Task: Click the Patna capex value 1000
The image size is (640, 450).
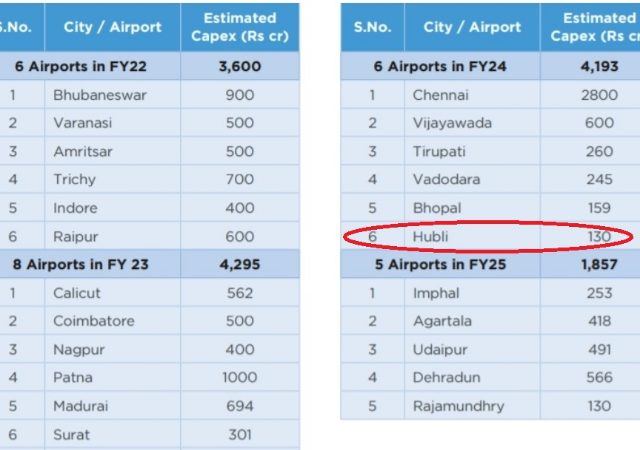Action: [x=240, y=377]
